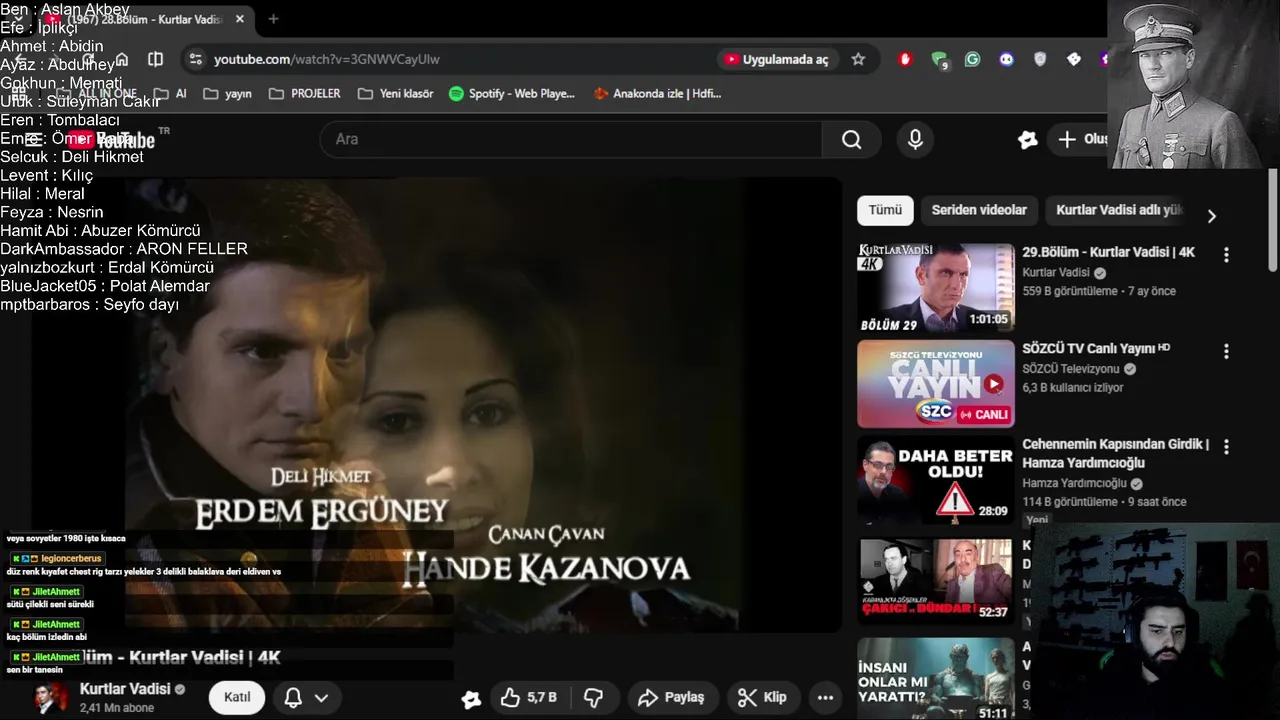Click inside the Ara search field
The width and height of the screenshot is (1280, 720).
coord(571,140)
